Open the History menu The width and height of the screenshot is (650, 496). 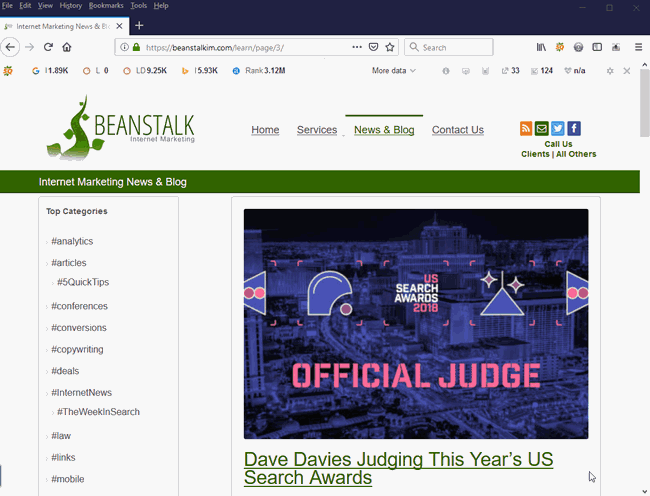70,6
